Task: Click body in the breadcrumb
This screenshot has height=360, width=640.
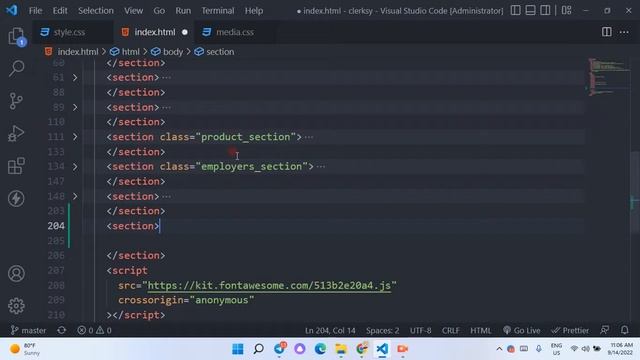Action: tap(173, 52)
